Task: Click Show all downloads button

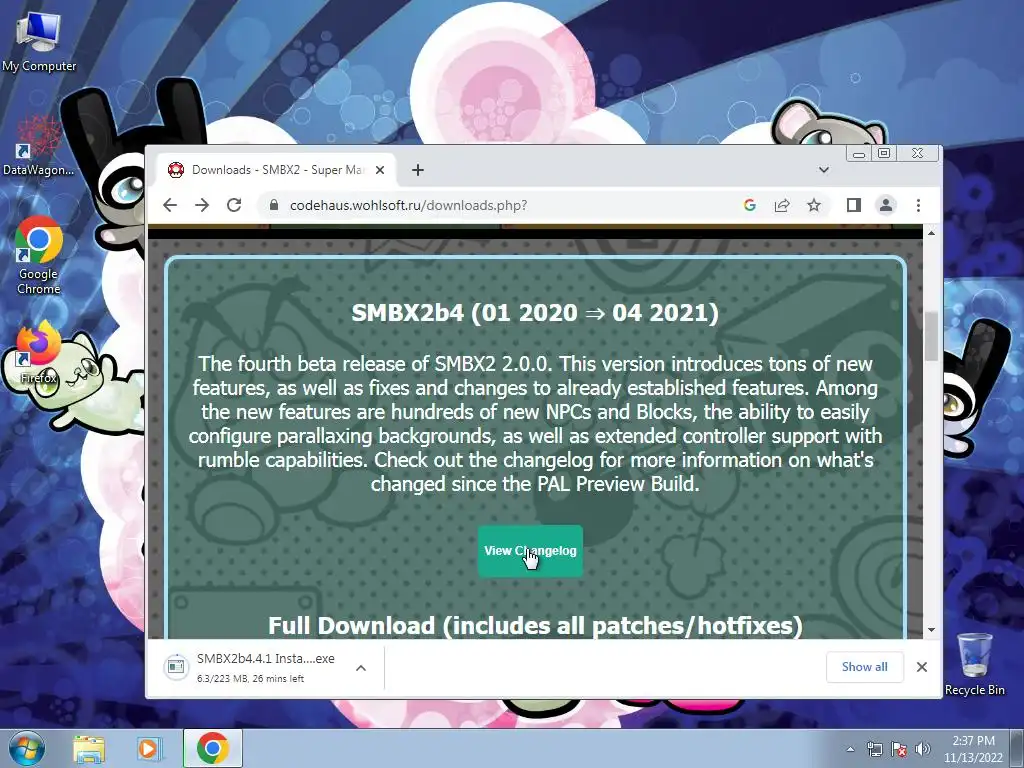Action: pyautogui.click(x=864, y=667)
